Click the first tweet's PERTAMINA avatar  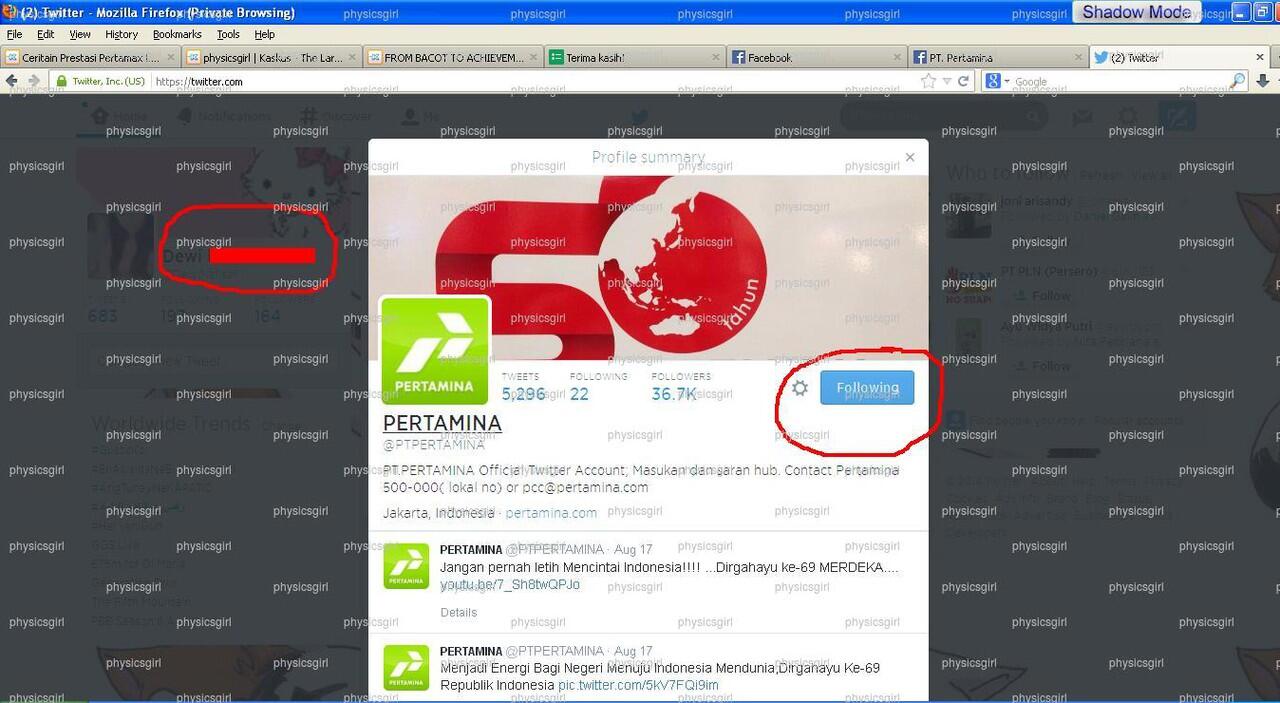click(407, 566)
